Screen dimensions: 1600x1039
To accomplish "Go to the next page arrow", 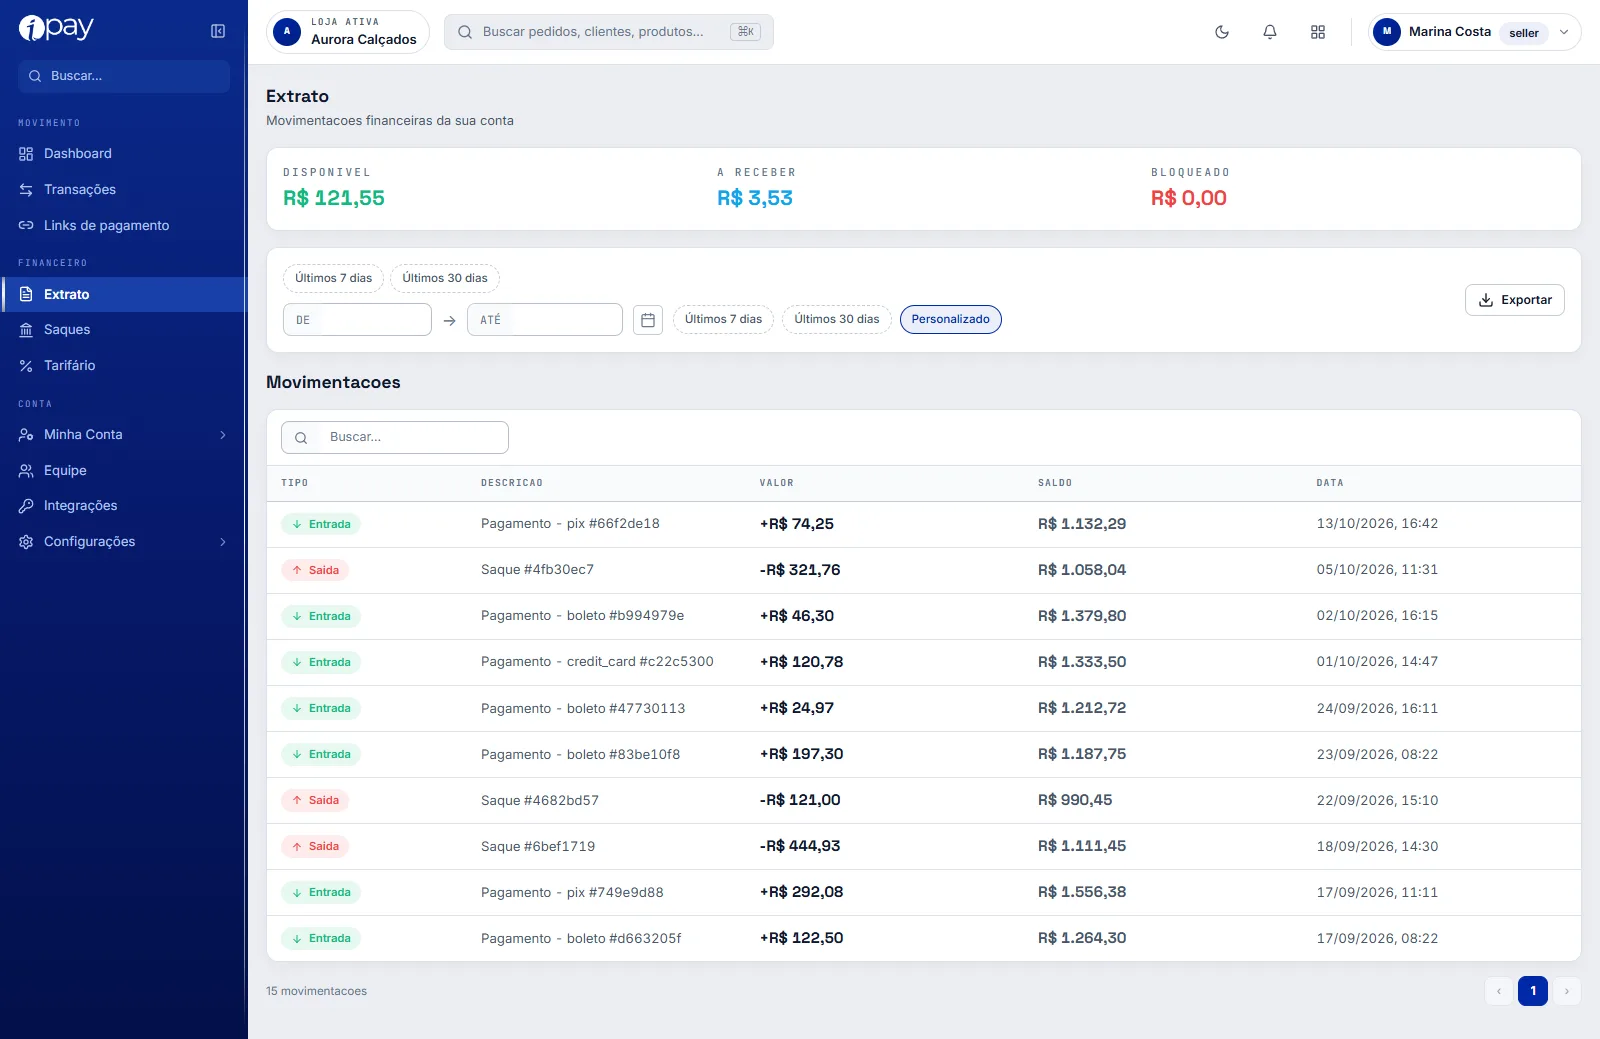I will pyautogui.click(x=1567, y=991).
